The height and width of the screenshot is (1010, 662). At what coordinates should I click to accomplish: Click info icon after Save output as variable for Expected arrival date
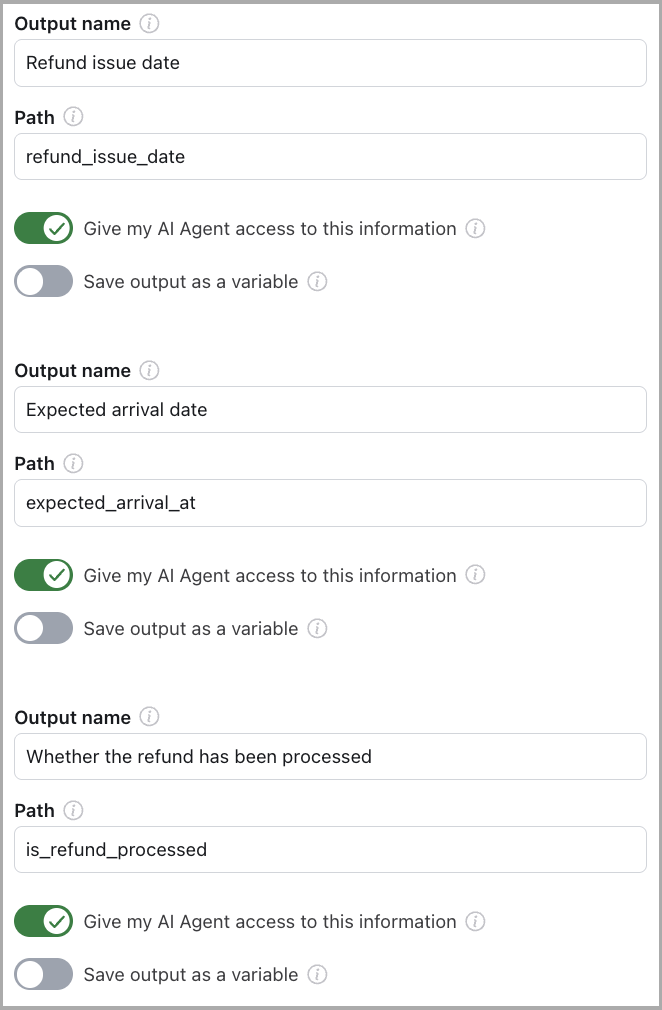pyautogui.click(x=317, y=629)
